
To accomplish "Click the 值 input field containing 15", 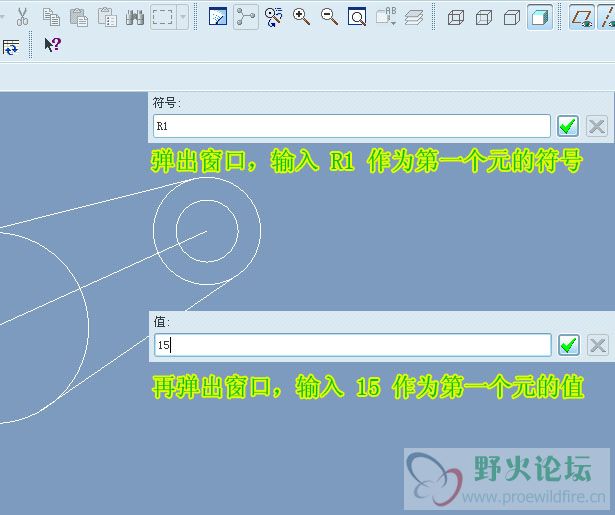I will (353, 345).
